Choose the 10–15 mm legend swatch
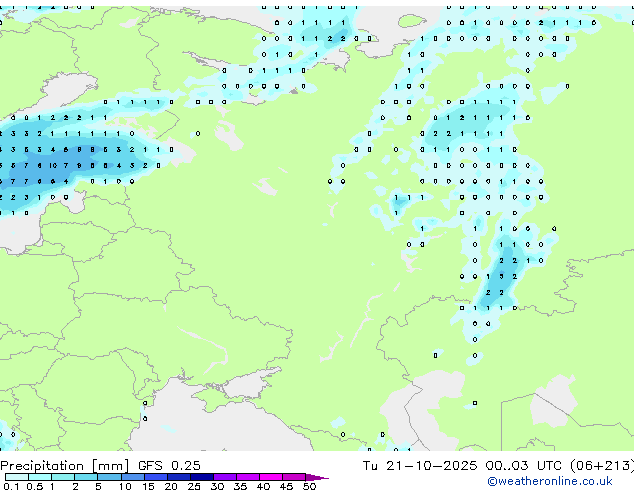 point(132,477)
